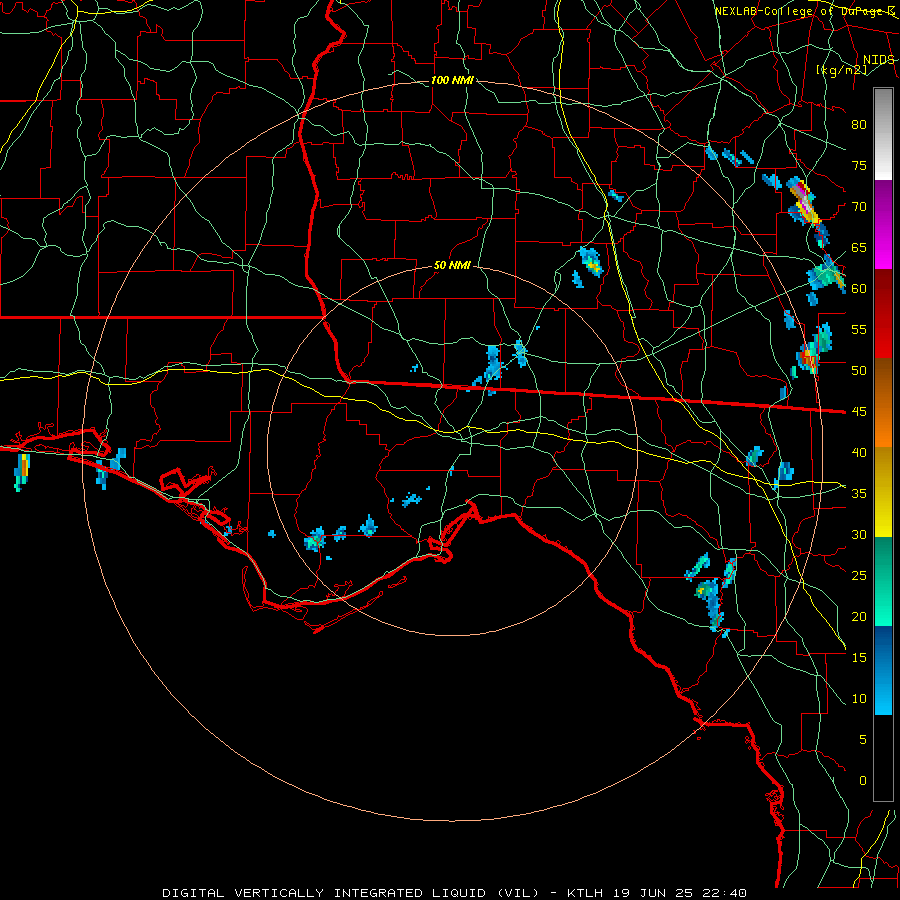Click the '20' value on the VIL scale
900x900 pixels.
click(x=859, y=616)
